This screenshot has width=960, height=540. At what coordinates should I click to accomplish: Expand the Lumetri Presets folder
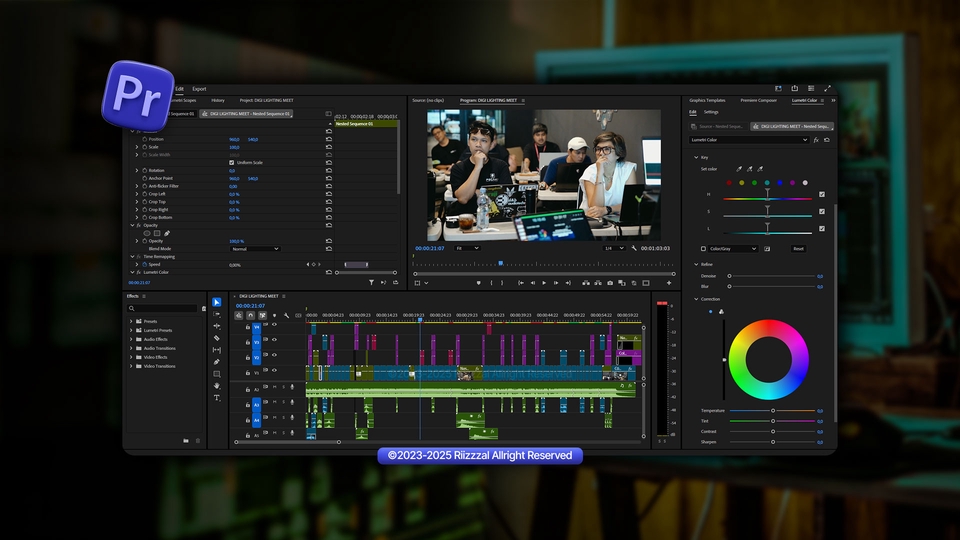(131, 330)
